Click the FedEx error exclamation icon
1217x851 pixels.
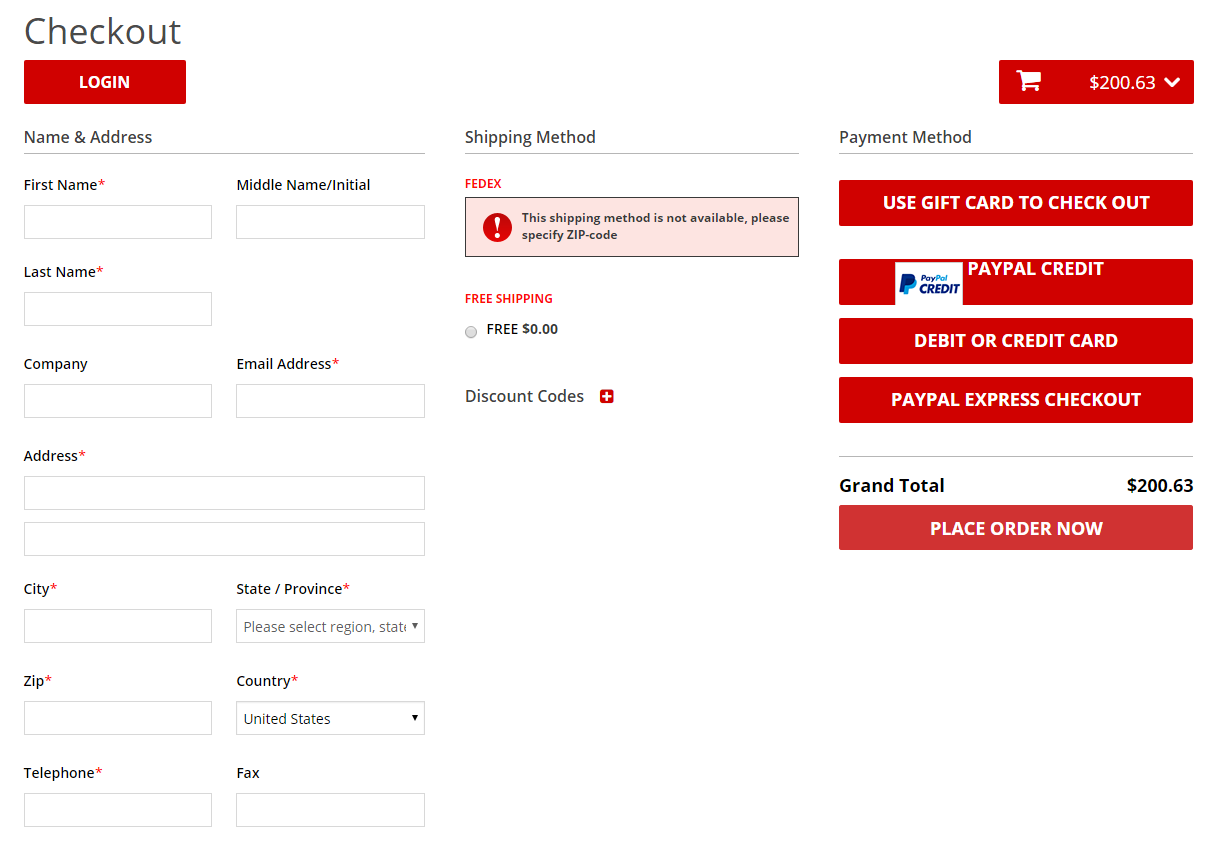tap(497, 227)
